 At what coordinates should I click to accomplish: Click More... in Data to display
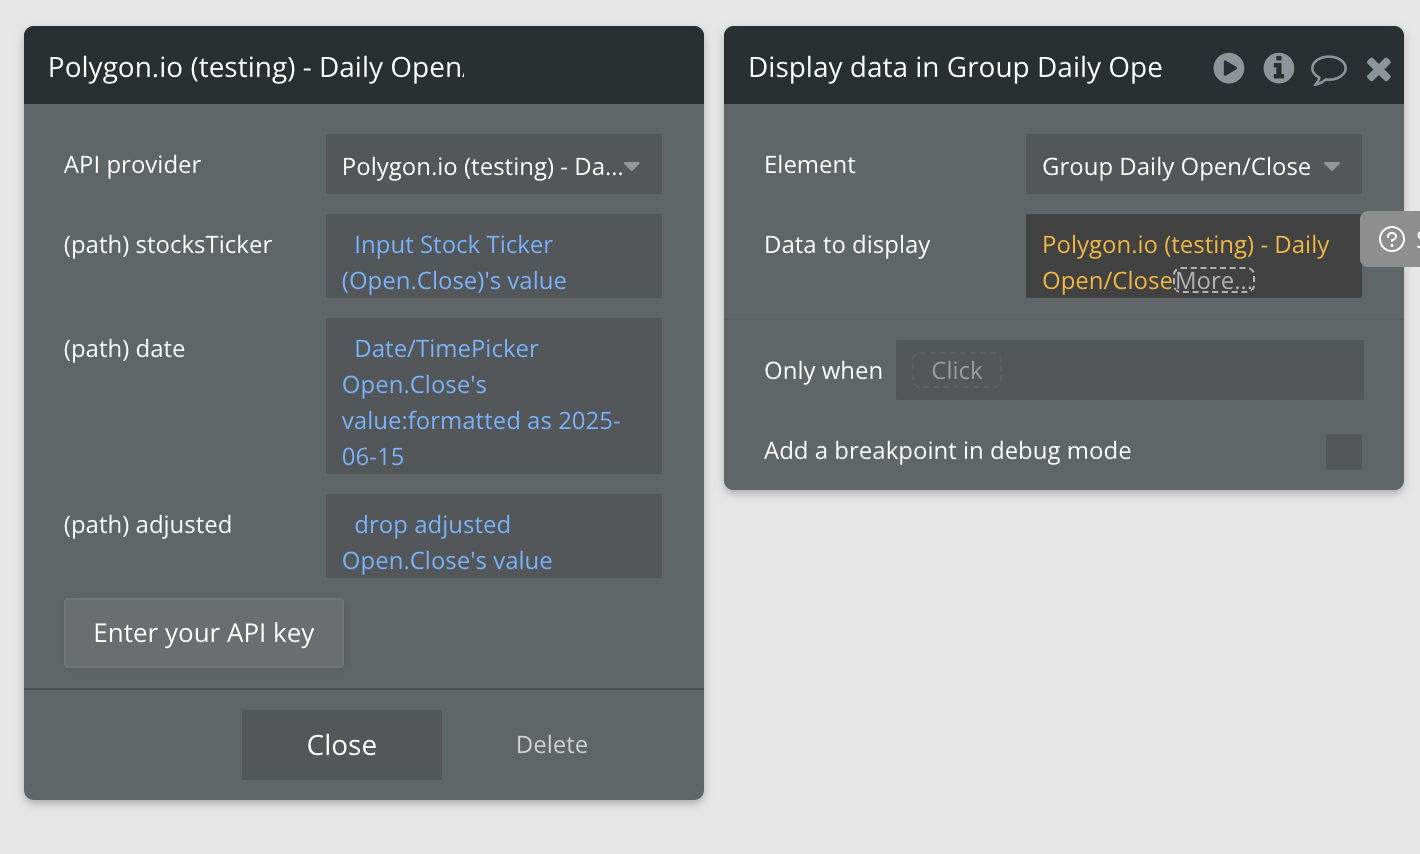[1214, 281]
